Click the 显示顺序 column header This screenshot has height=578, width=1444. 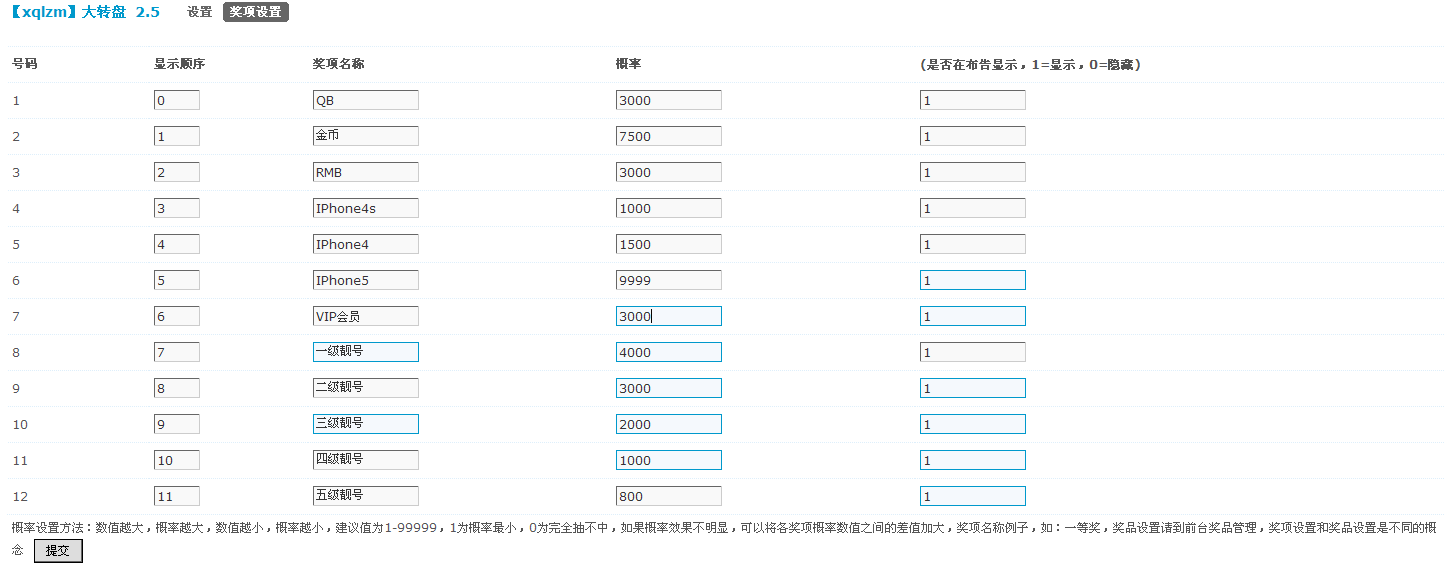pyautogui.click(x=179, y=64)
